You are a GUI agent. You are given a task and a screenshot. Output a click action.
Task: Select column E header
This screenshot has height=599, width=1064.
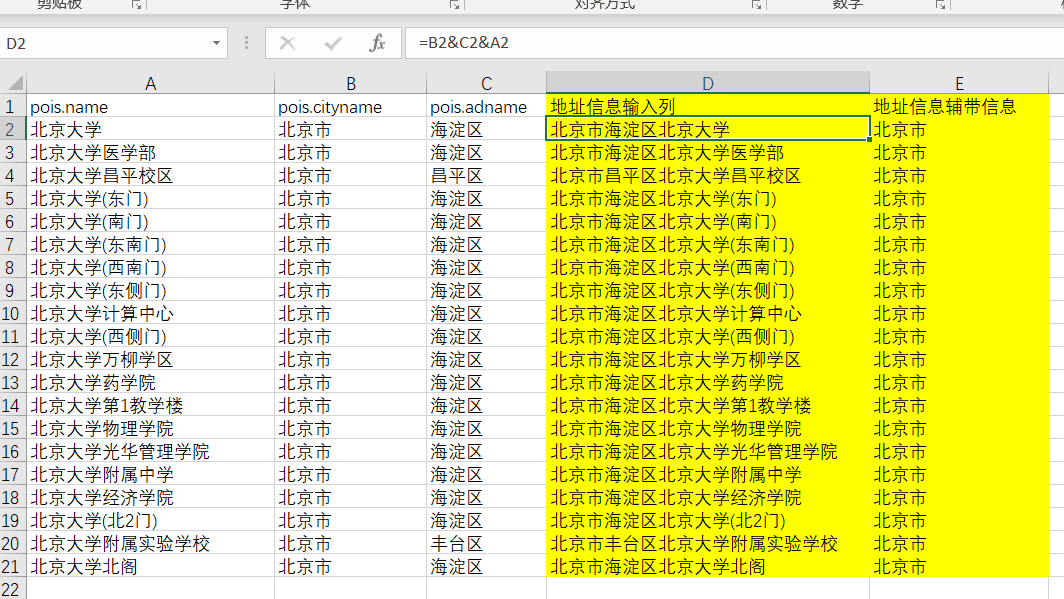[x=959, y=83]
